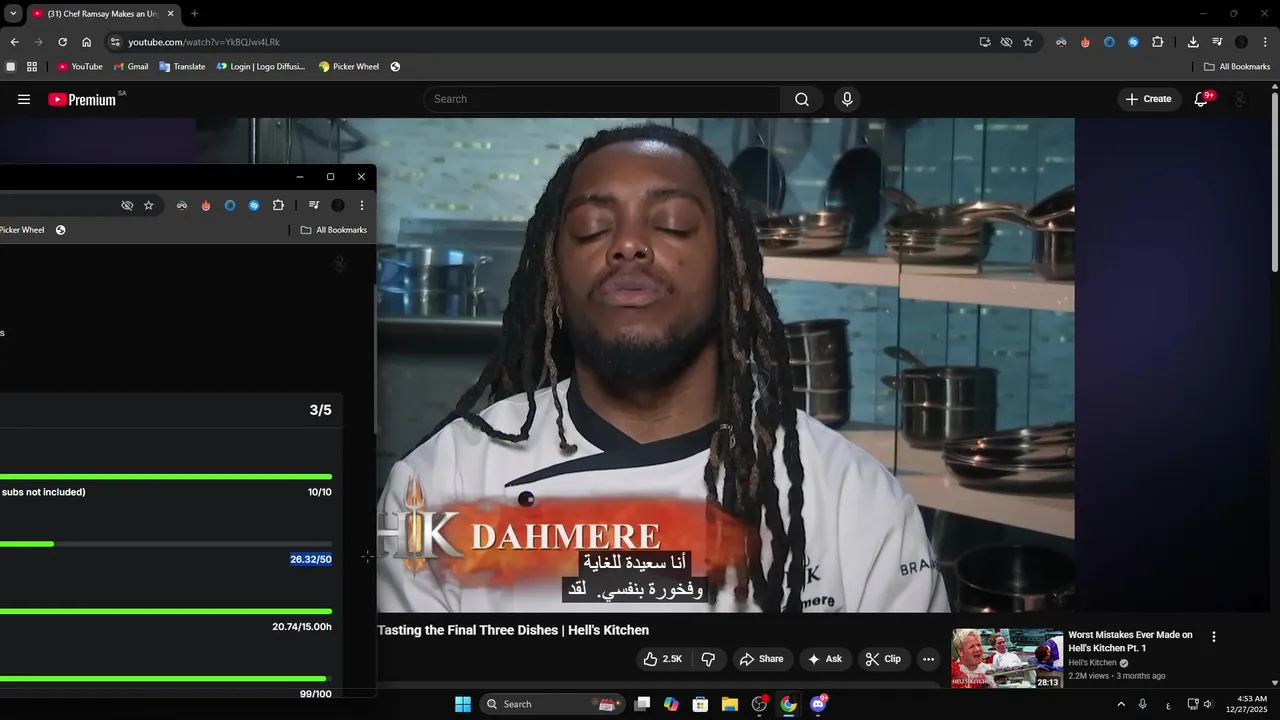Open YouTube account avatar menu
This screenshot has width=1280, height=720.
coord(1241,99)
